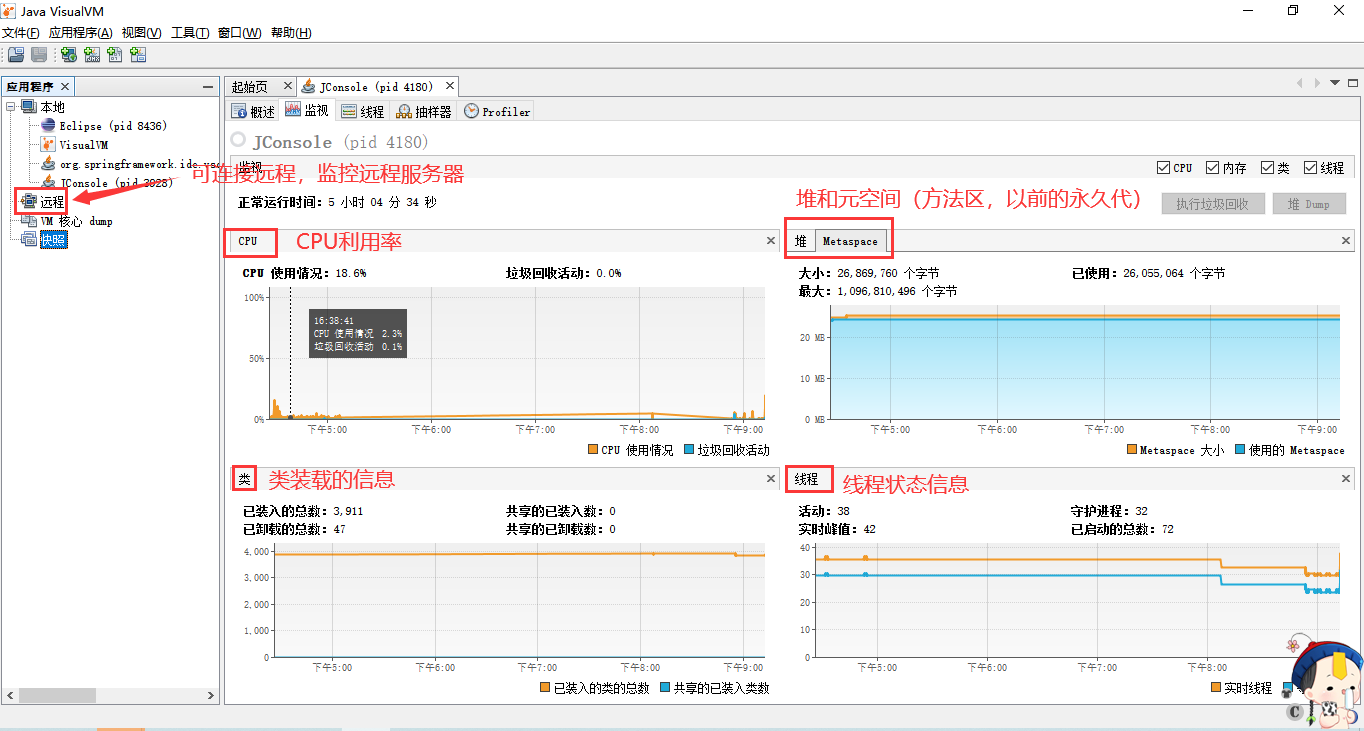Click the 监视 monitor chart icon
Viewport: 1364px width, 731px height.
click(x=293, y=110)
